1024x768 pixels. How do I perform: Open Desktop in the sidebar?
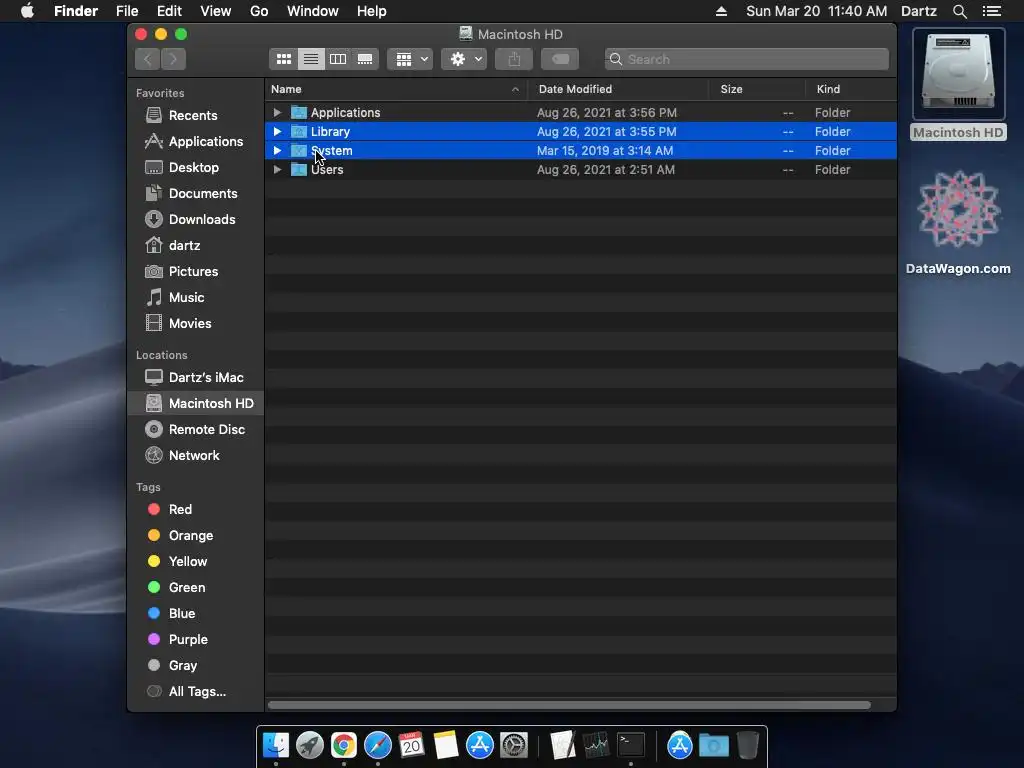point(195,168)
